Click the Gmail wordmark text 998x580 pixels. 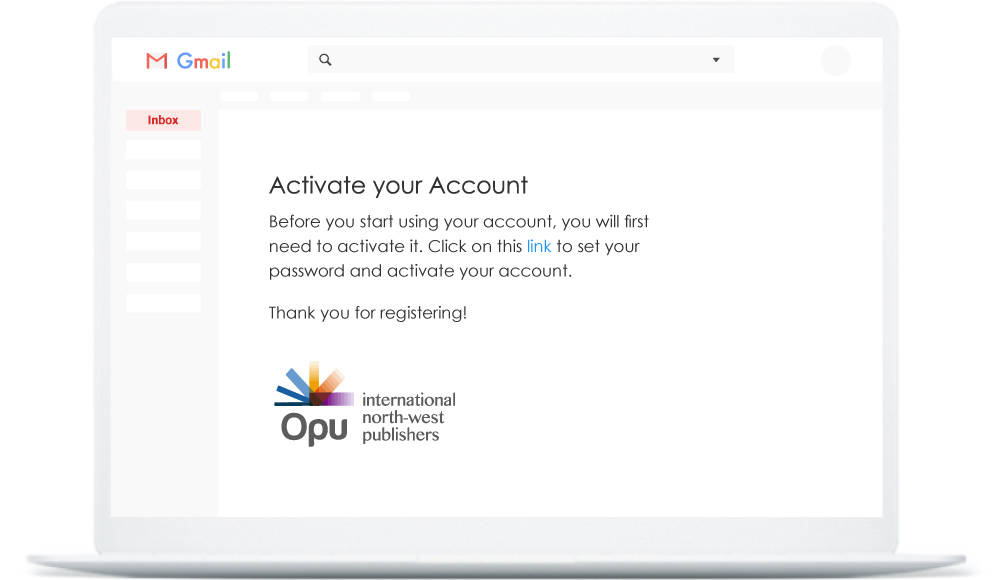204,60
